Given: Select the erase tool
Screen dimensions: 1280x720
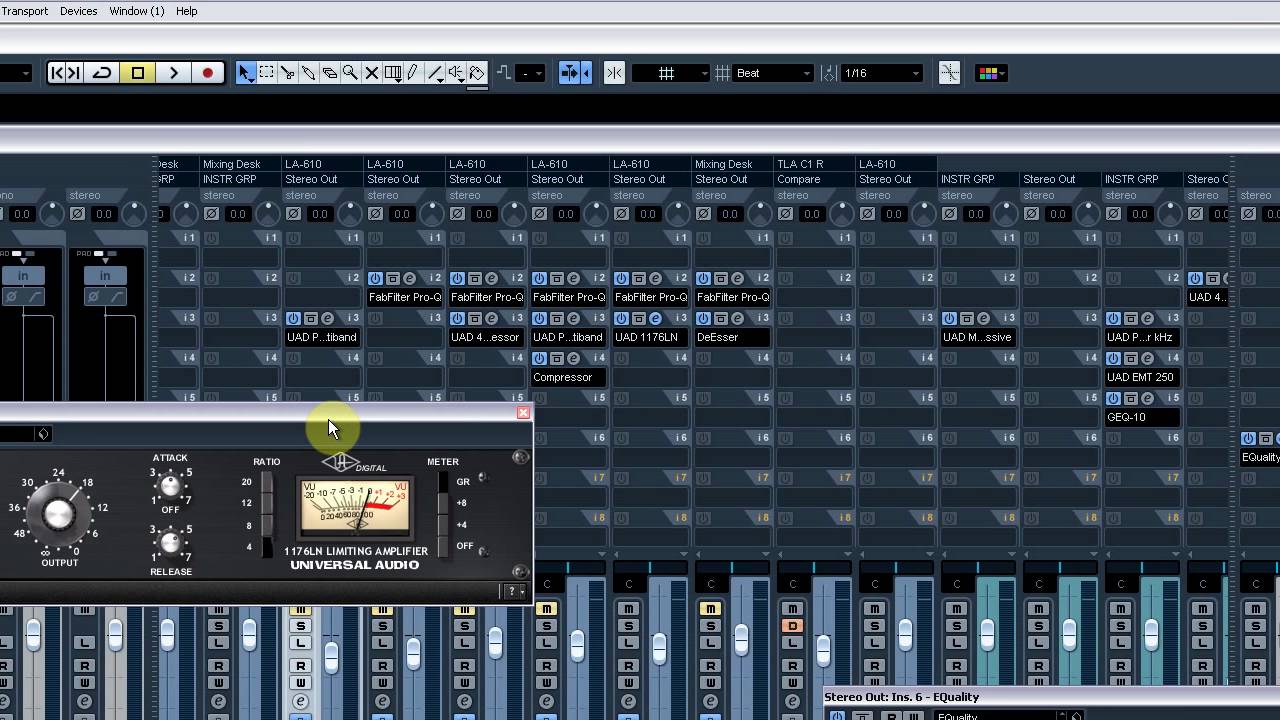Looking at the screenshot, I should pyautogui.click(x=330, y=73).
